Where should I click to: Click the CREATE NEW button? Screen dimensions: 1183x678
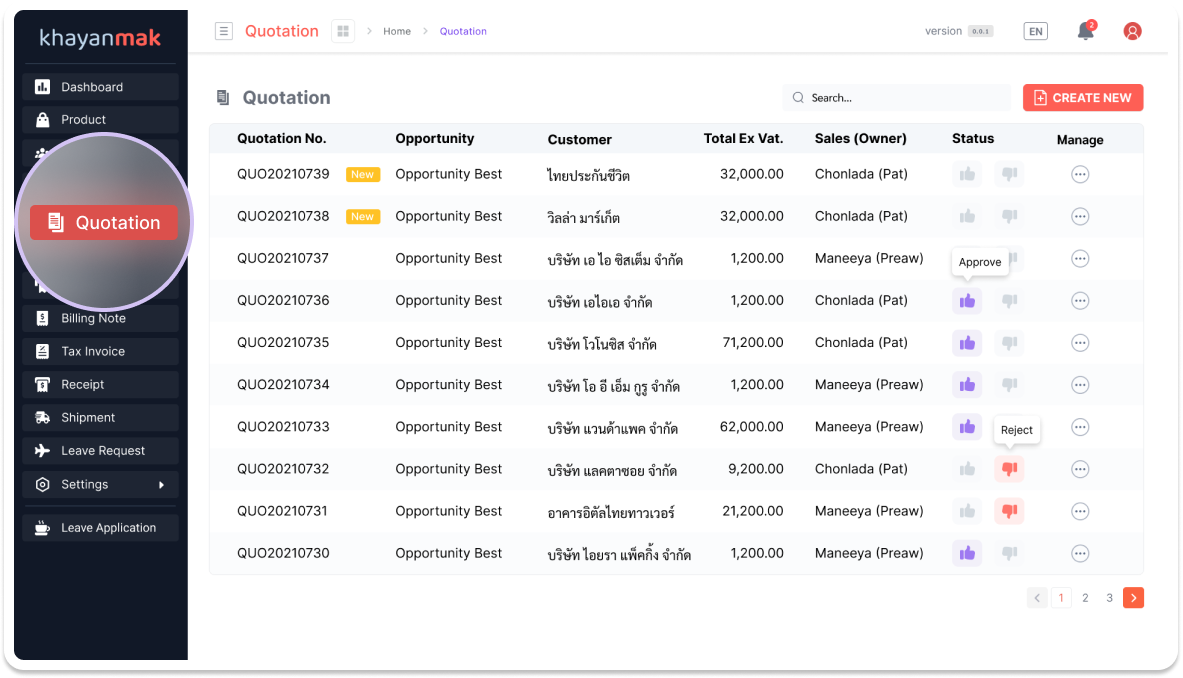click(x=1082, y=98)
